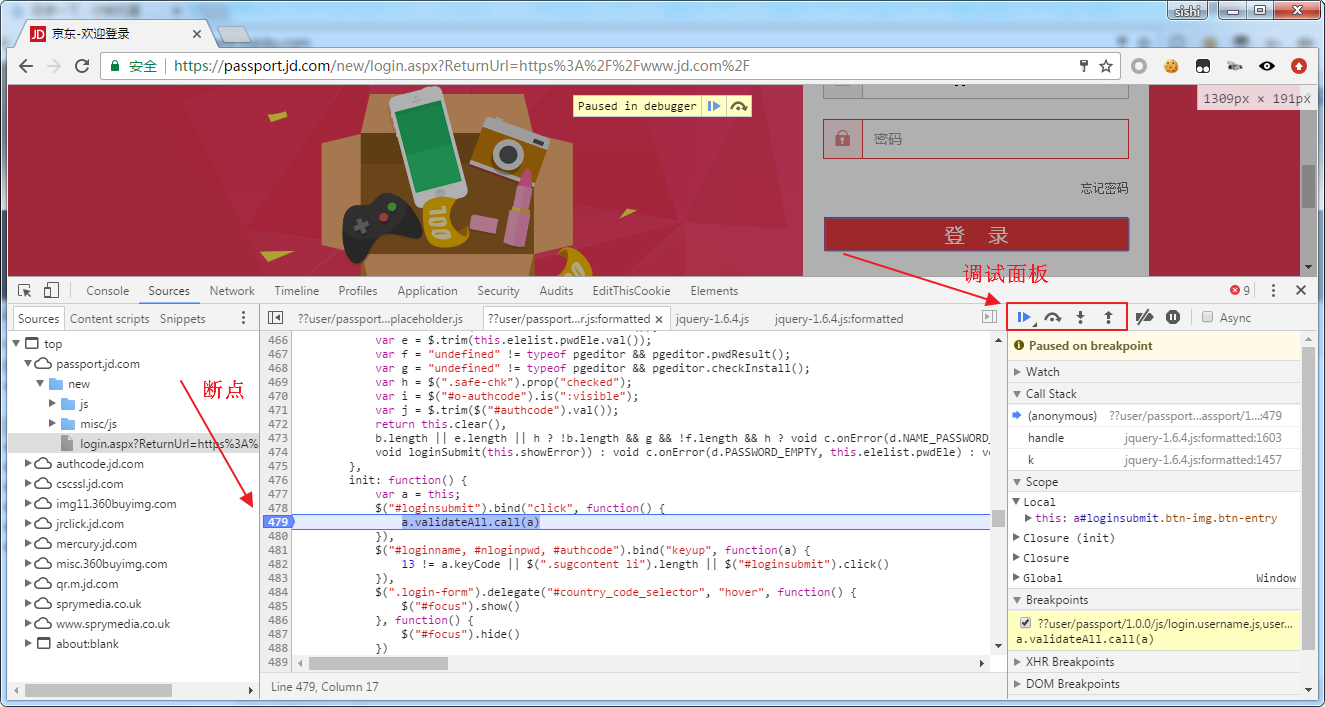The image size is (1325, 707).
Task: Click the 登录 login button
Action: pos(976,235)
